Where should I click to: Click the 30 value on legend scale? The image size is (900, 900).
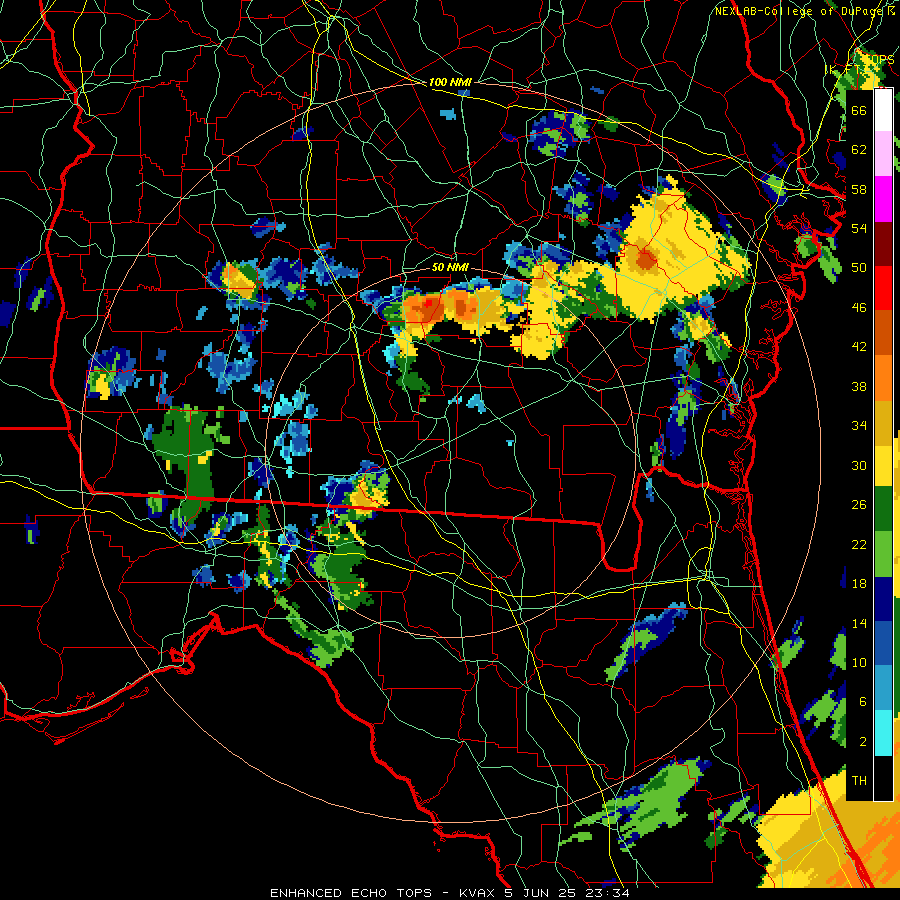click(859, 465)
